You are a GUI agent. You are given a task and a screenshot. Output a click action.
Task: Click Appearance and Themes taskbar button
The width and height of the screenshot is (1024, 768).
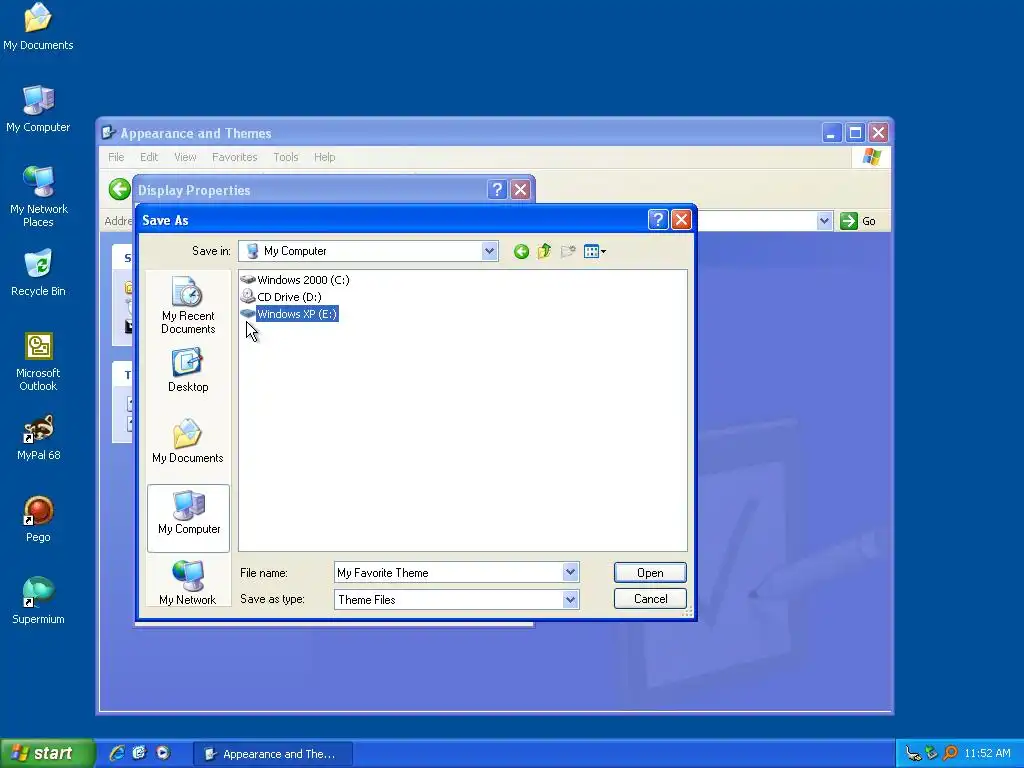(x=273, y=754)
